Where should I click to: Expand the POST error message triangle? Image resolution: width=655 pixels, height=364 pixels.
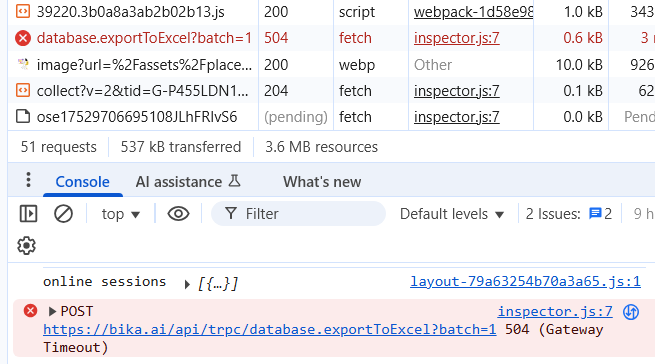click(52, 311)
